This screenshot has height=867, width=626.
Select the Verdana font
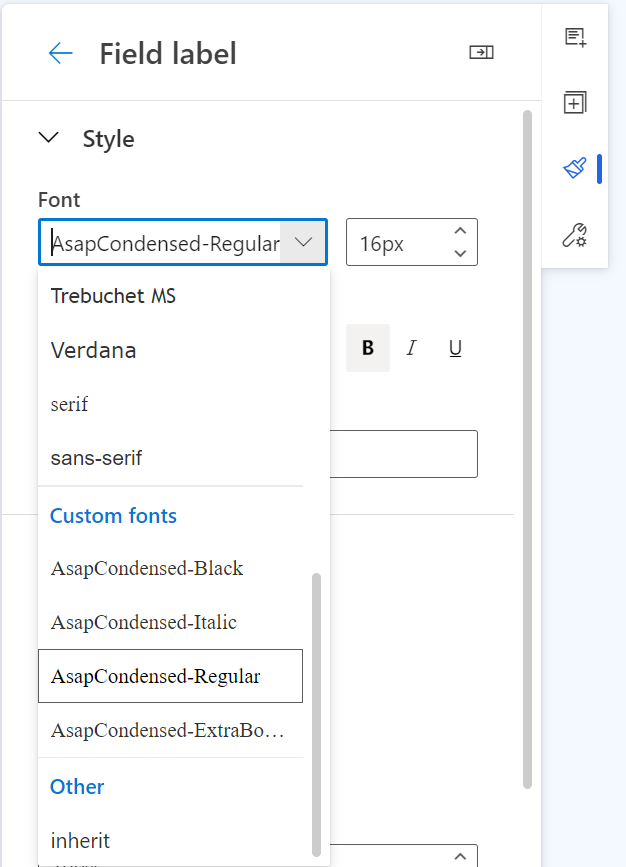[93, 350]
